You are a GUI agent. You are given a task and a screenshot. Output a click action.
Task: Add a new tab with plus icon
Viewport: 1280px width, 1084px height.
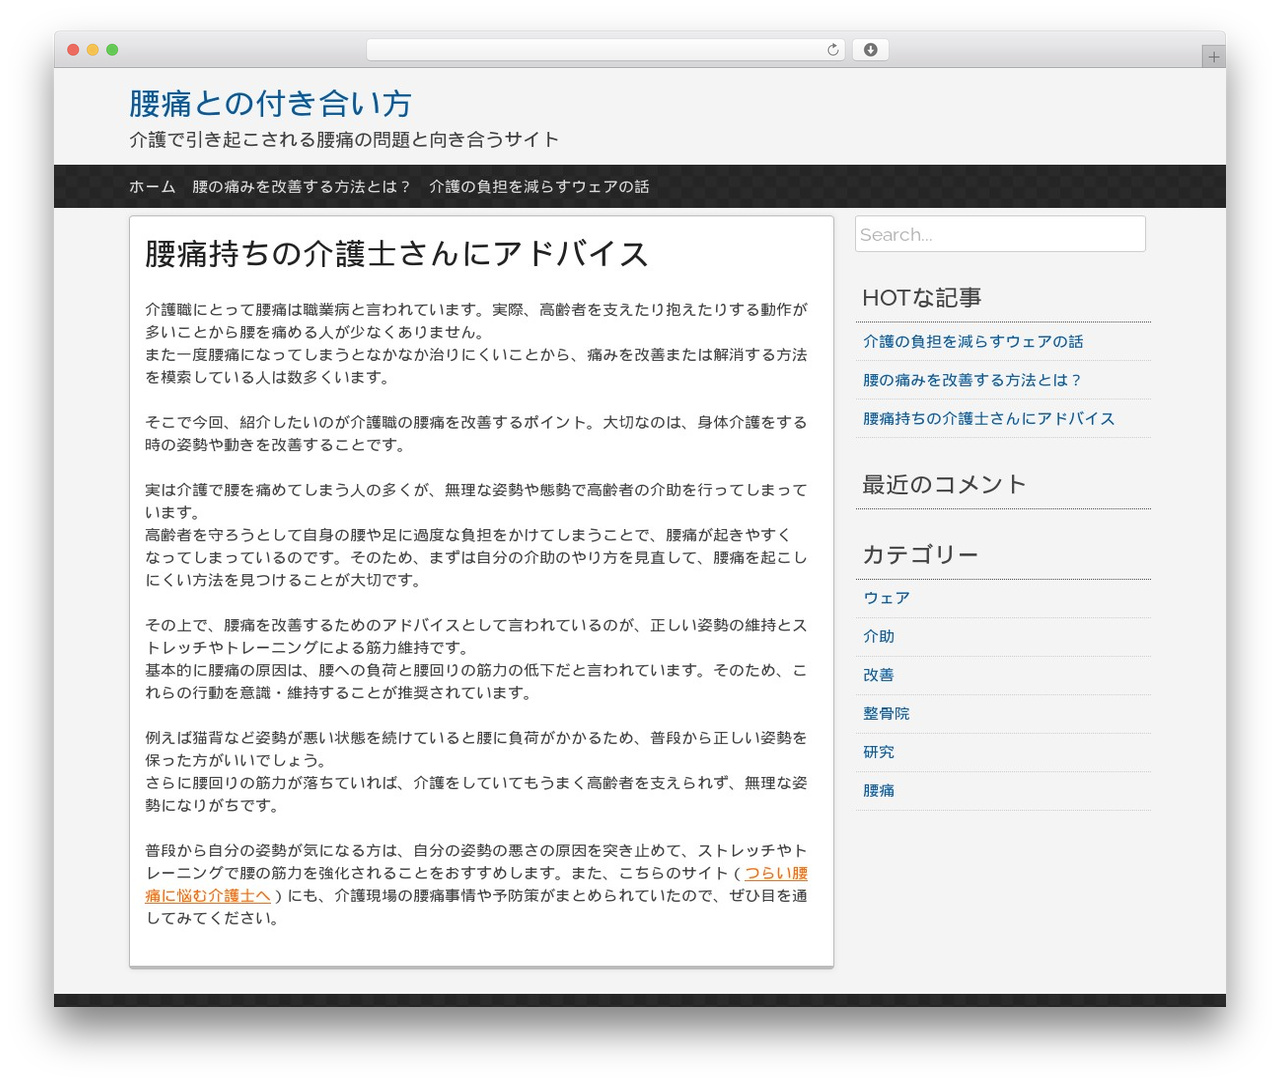(x=1213, y=57)
